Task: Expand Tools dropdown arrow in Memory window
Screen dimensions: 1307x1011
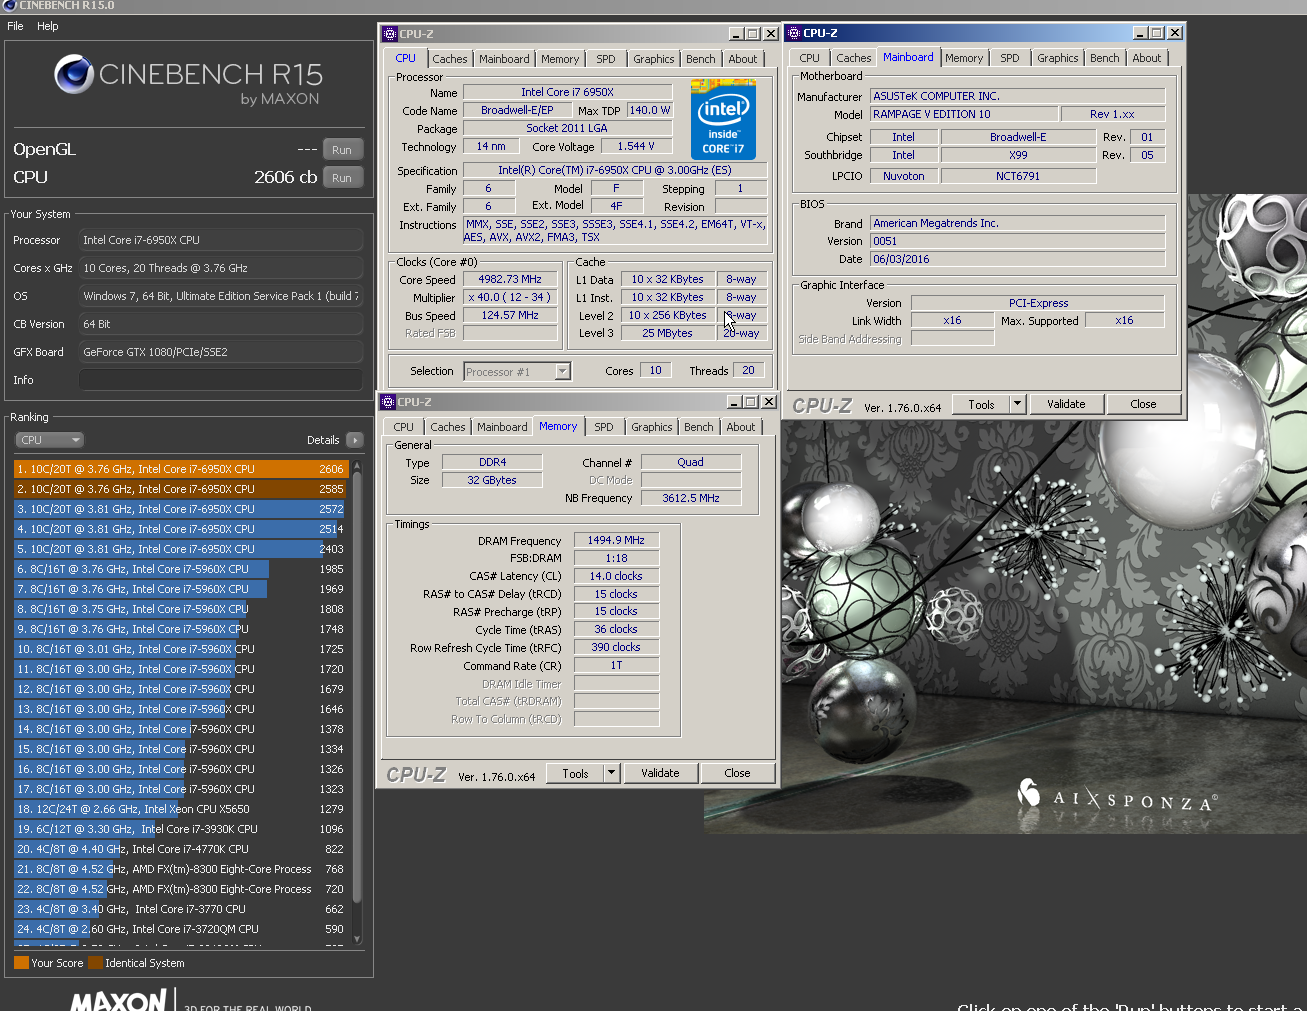Action: tap(612, 773)
